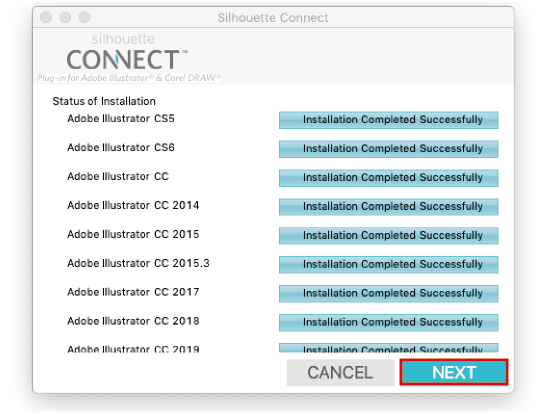Select the Adobe Illustrator CC 2015.3 label
546x414 pixels.
(x=138, y=263)
